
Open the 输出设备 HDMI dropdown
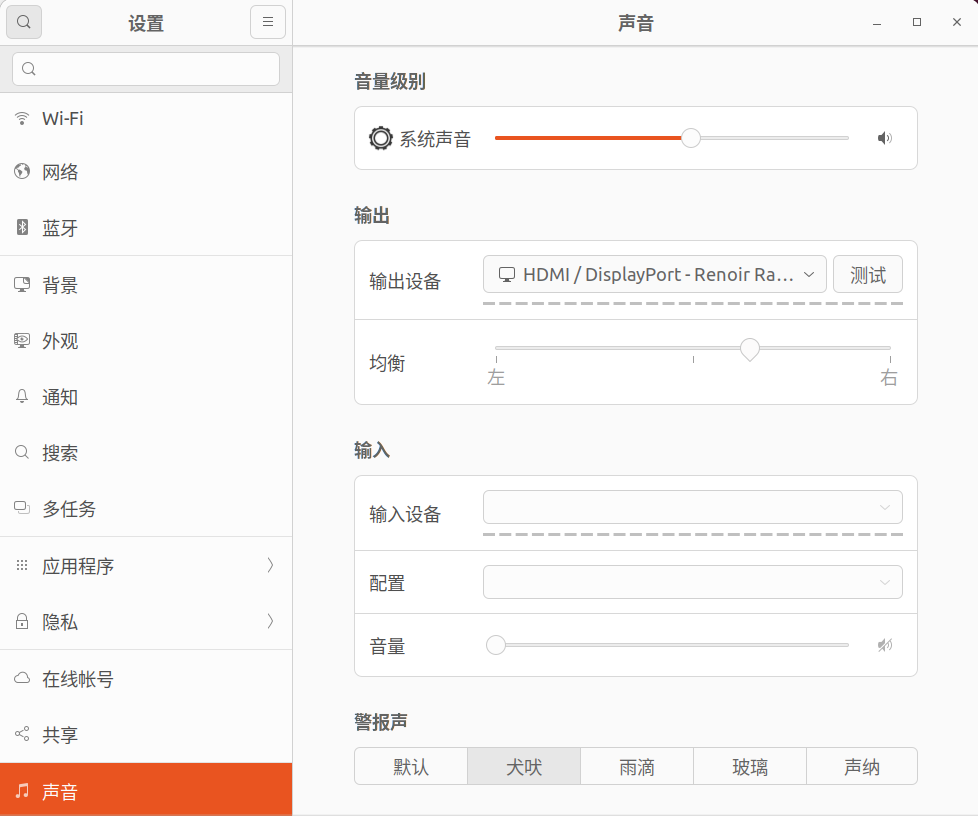(x=654, y=274)
